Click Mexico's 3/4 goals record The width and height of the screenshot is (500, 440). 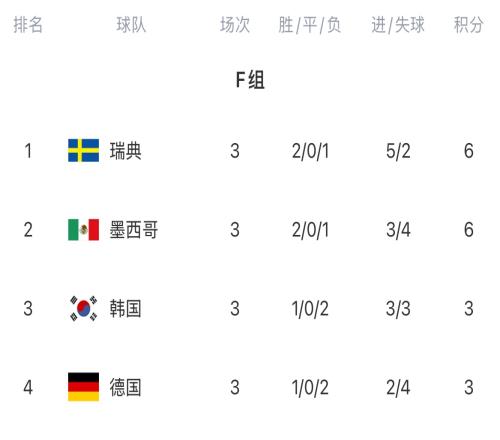click(398, 230)
